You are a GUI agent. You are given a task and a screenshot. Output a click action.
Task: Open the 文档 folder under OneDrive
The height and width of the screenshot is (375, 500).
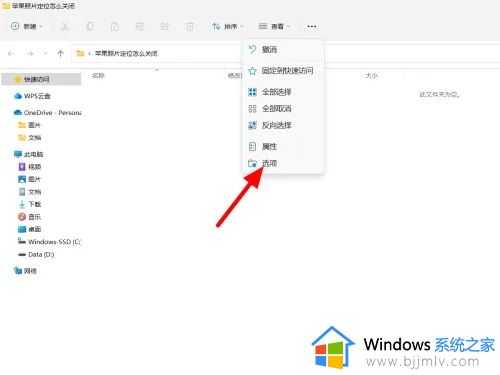(29, 137)
